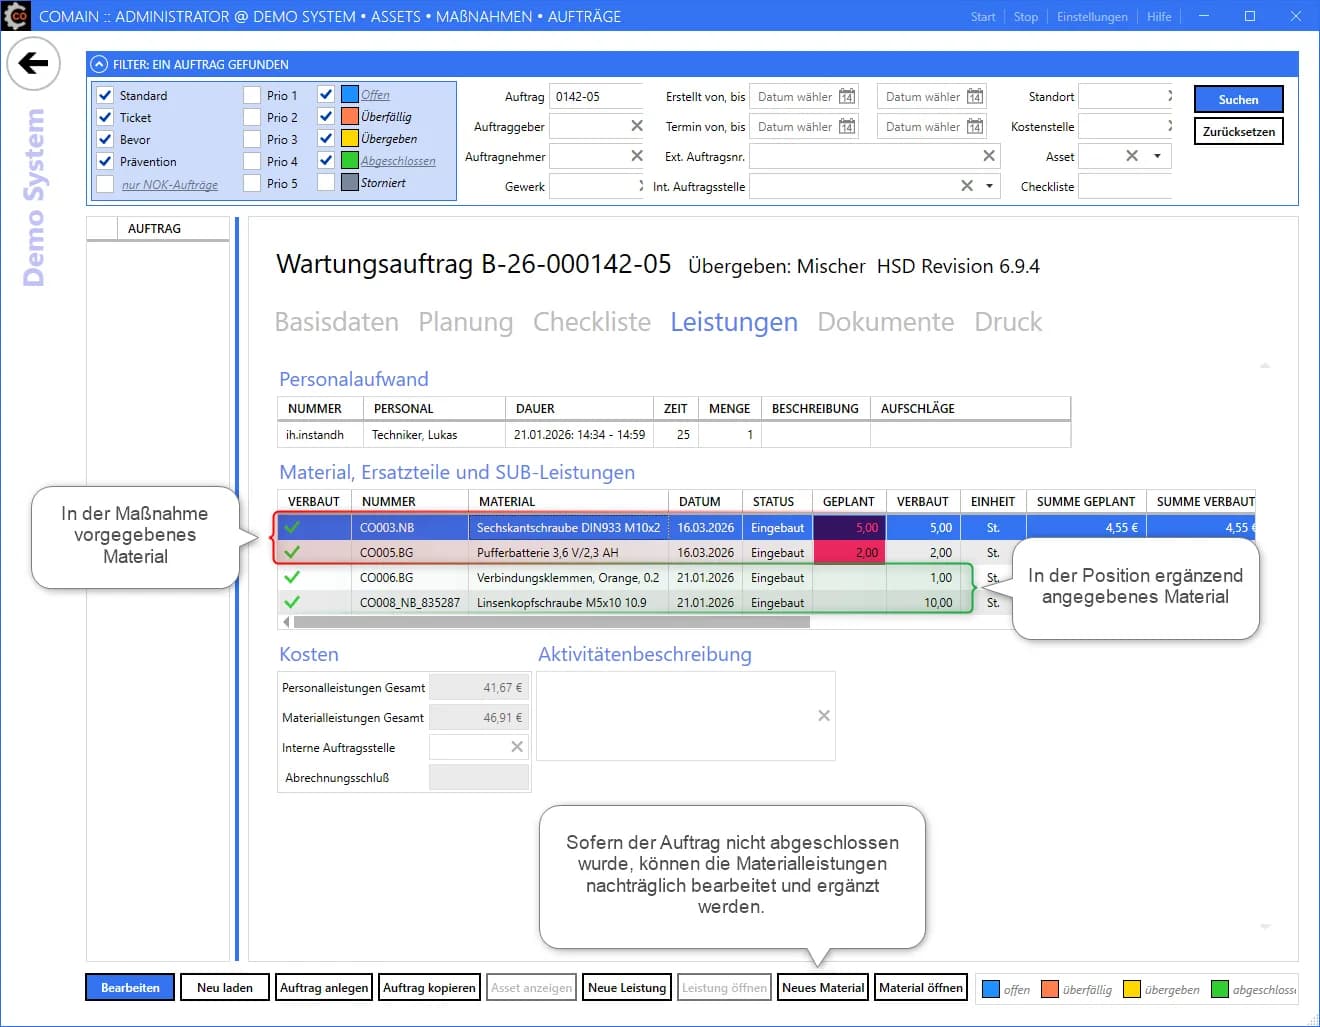The image size is (1320, 1027).
Task: Check the 'nur NOK-Aufträge' checkbox
Action: [105, 184]
